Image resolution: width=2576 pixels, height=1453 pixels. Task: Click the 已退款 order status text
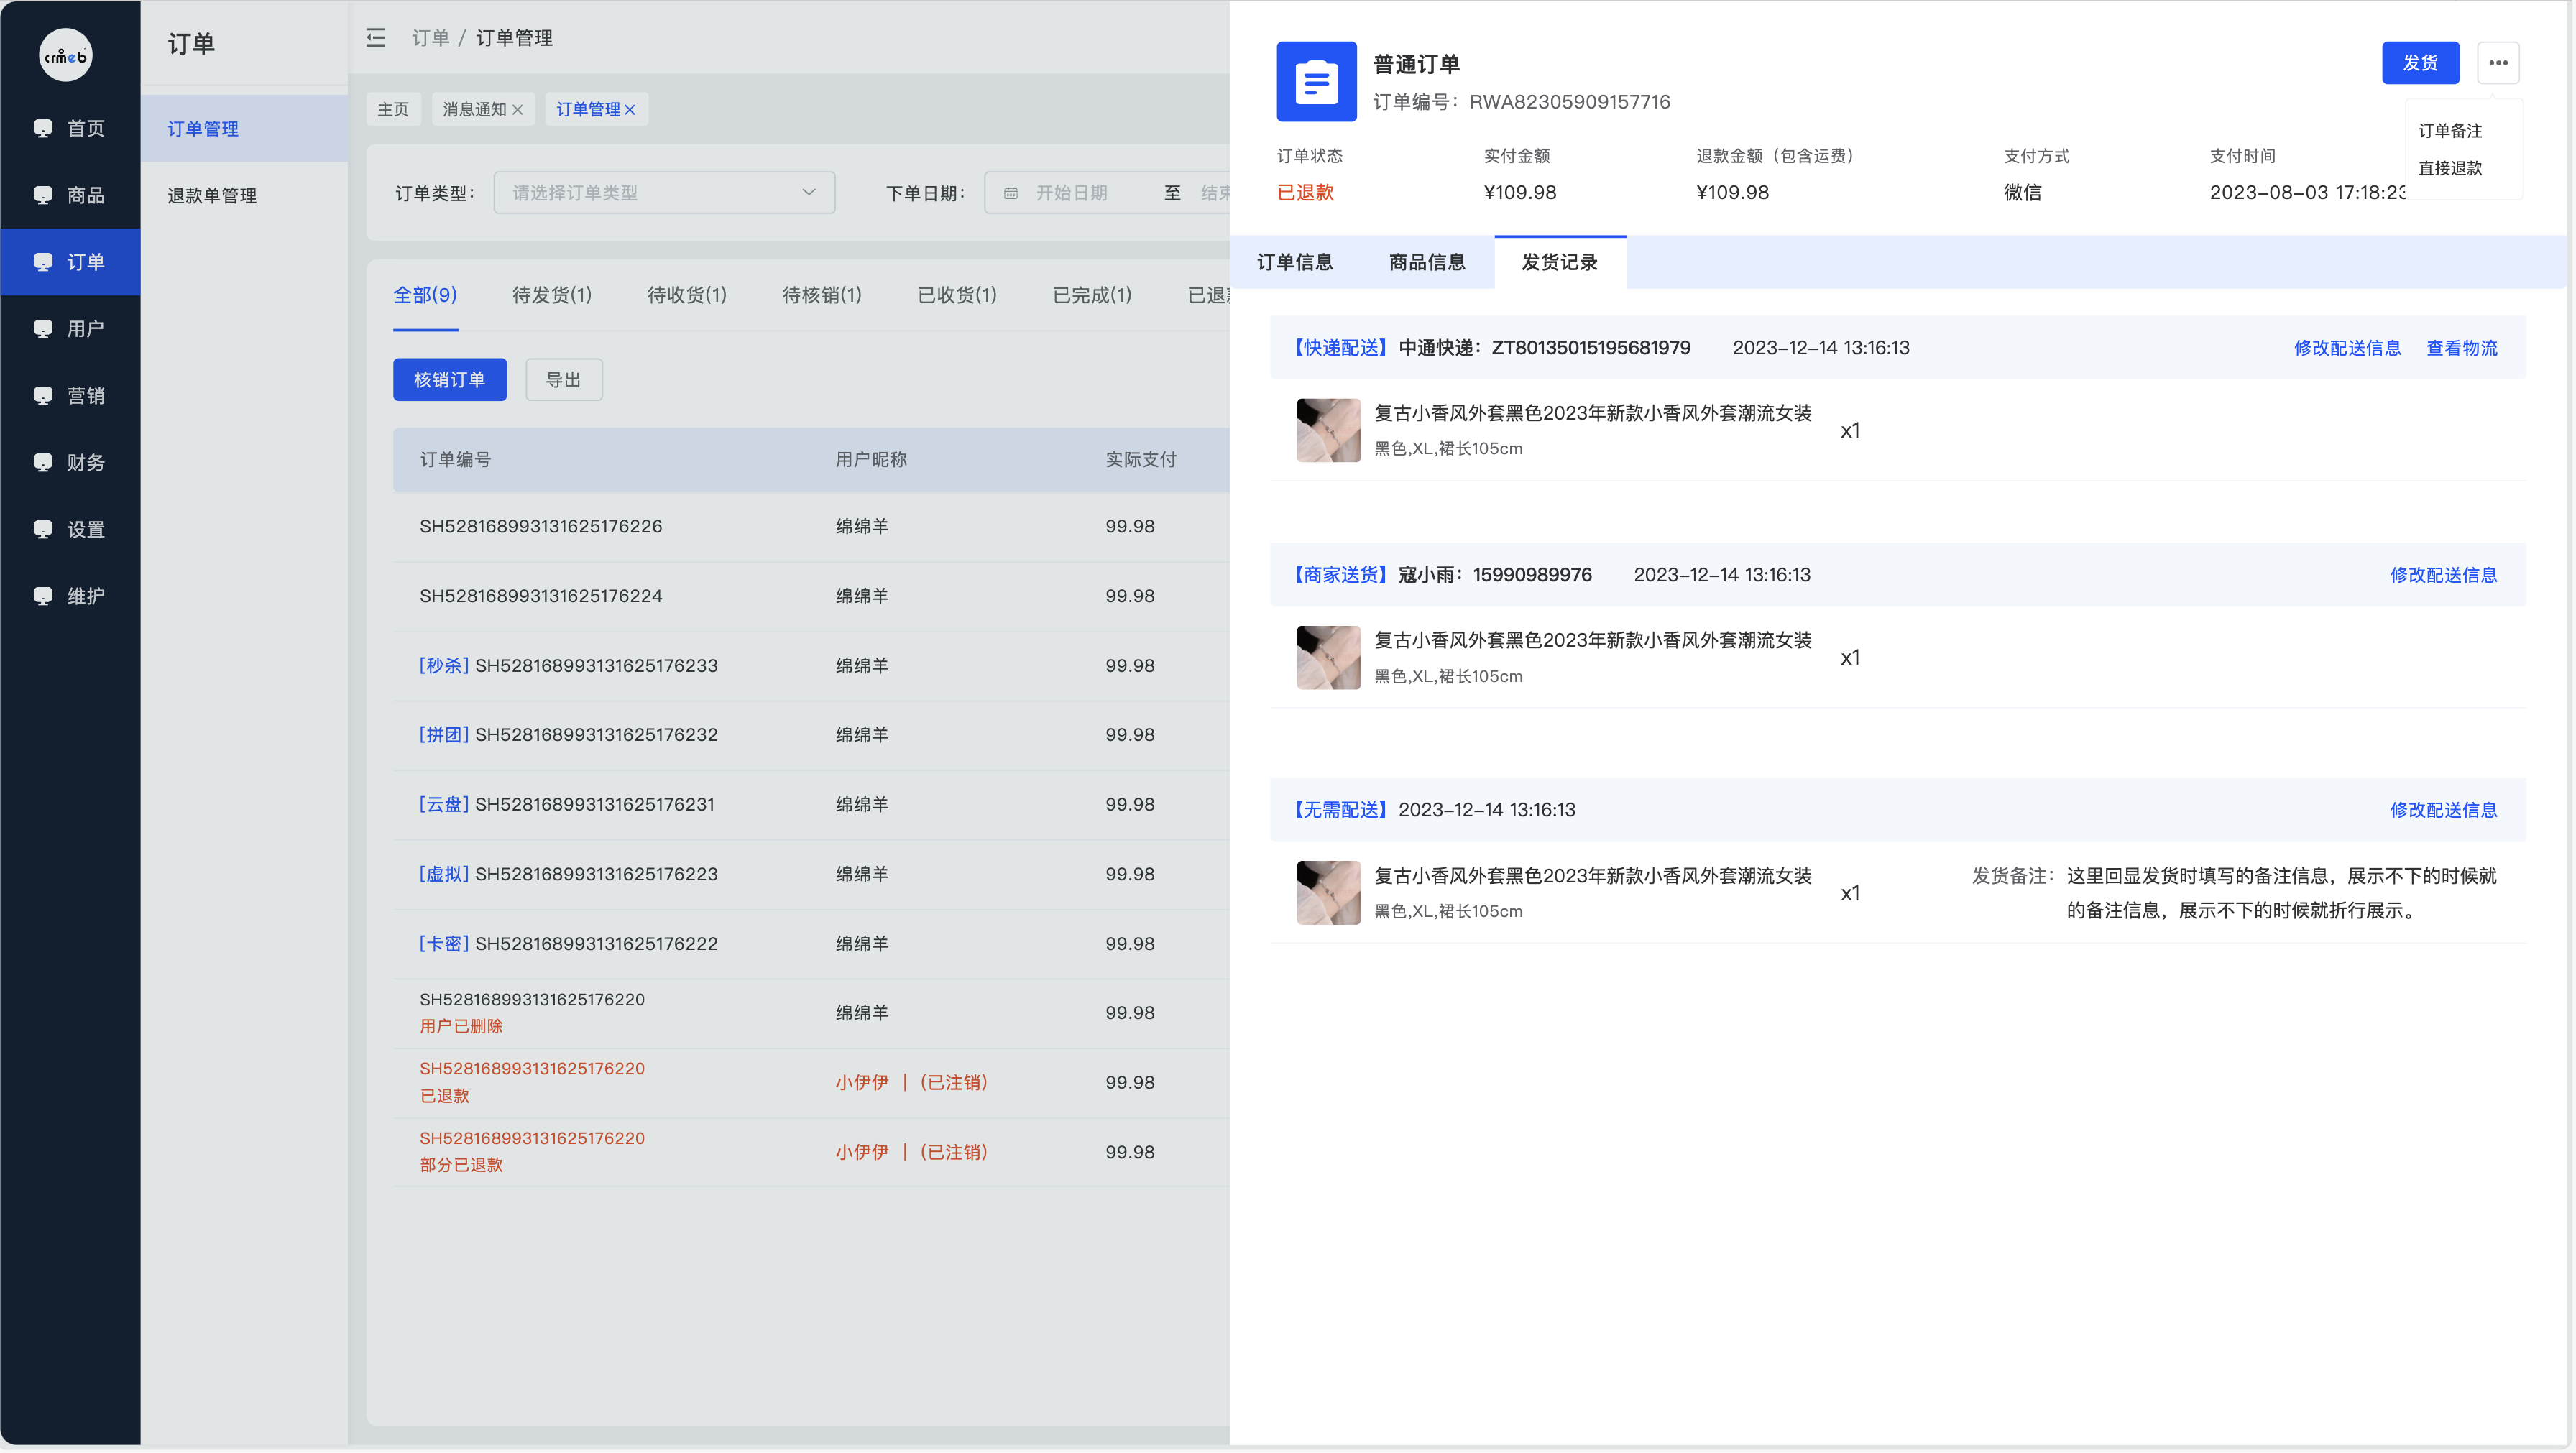(1306, 193)
